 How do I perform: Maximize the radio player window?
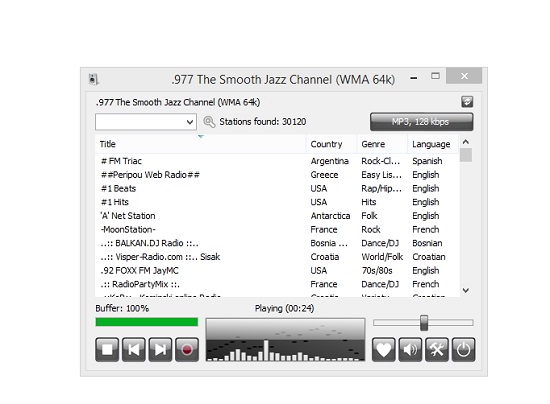(x=435, y=76)
